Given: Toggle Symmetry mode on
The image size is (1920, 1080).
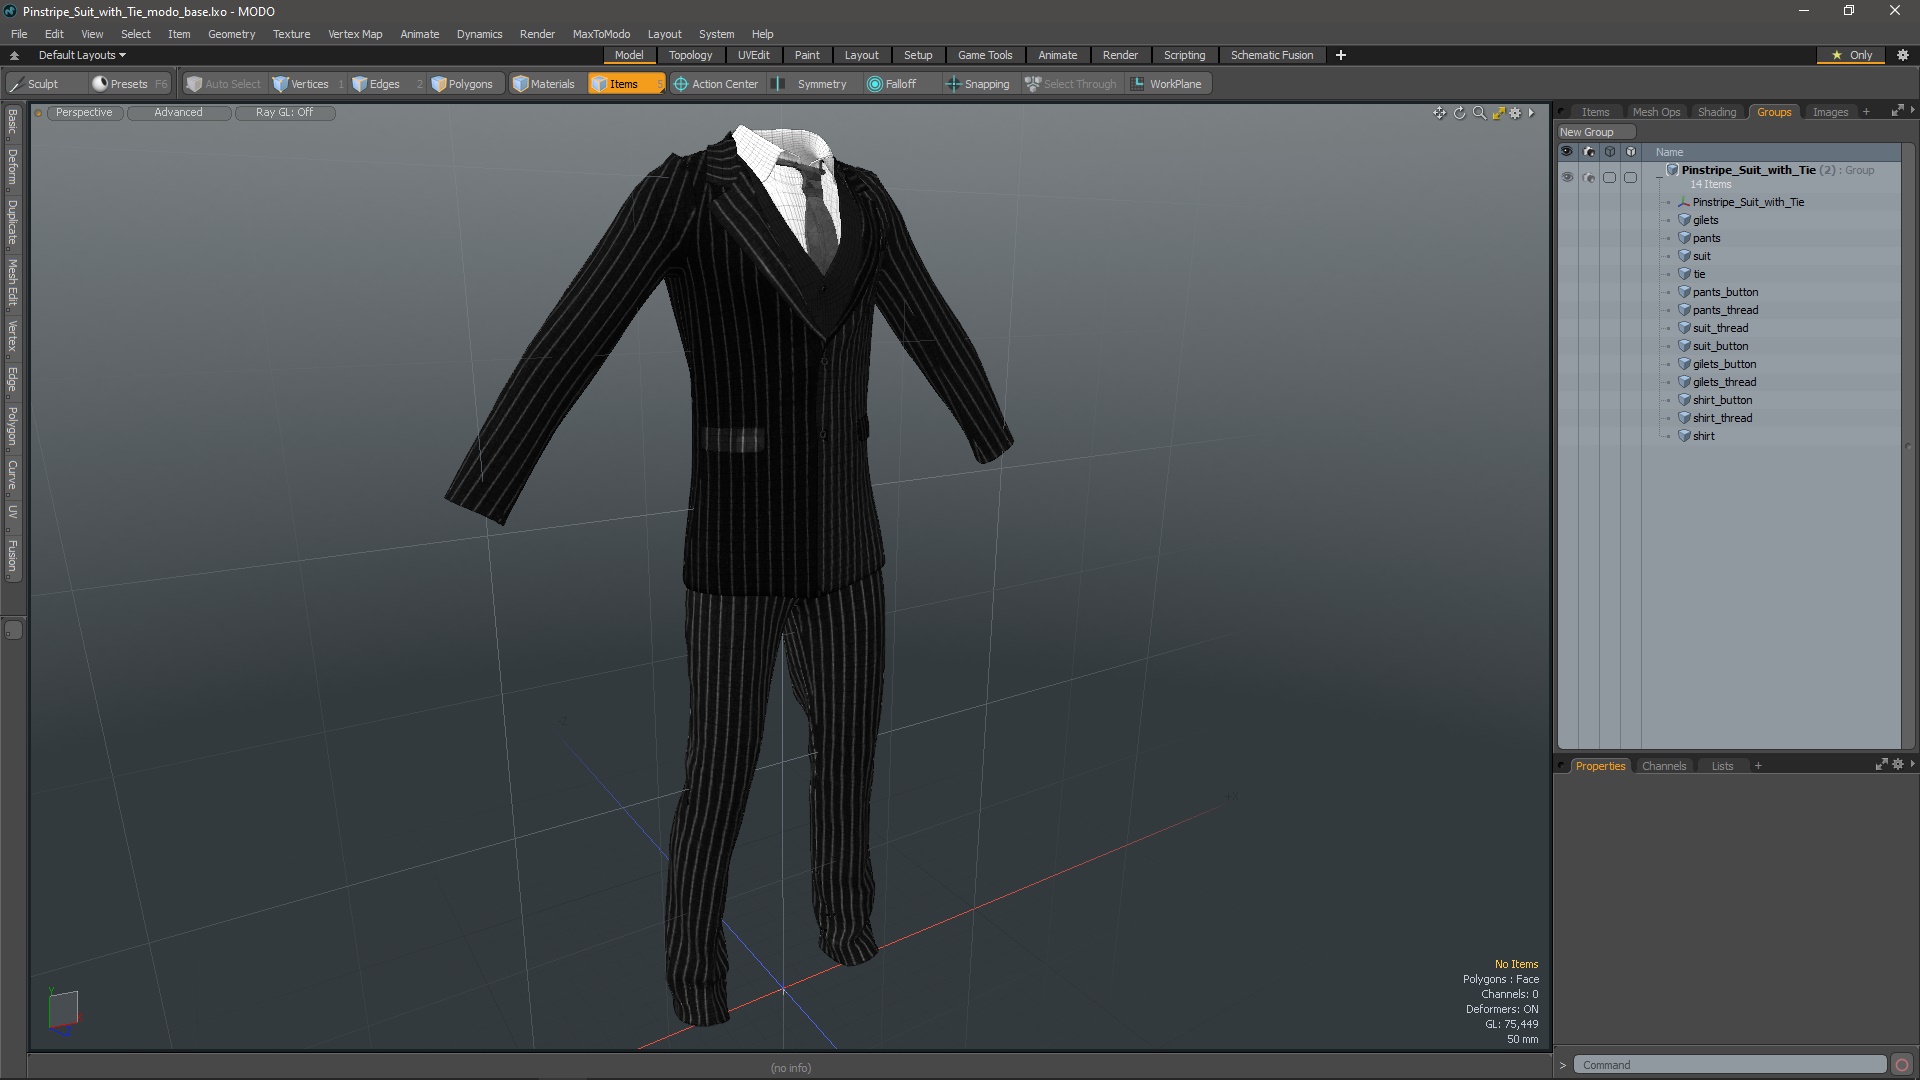Looking at the screenshot, I should point(811,84).
